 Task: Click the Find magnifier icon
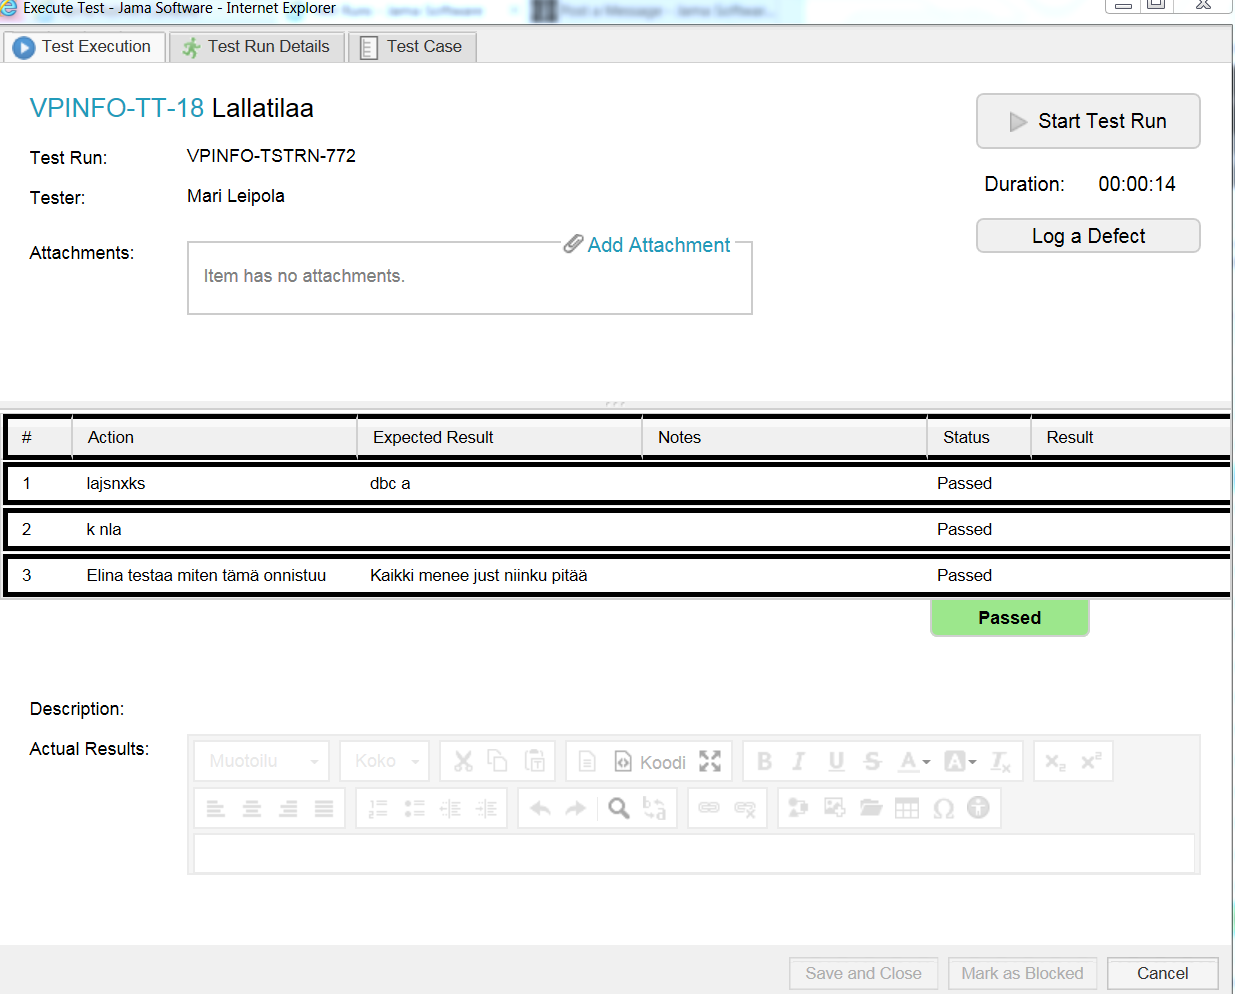(x=619, y=808)
